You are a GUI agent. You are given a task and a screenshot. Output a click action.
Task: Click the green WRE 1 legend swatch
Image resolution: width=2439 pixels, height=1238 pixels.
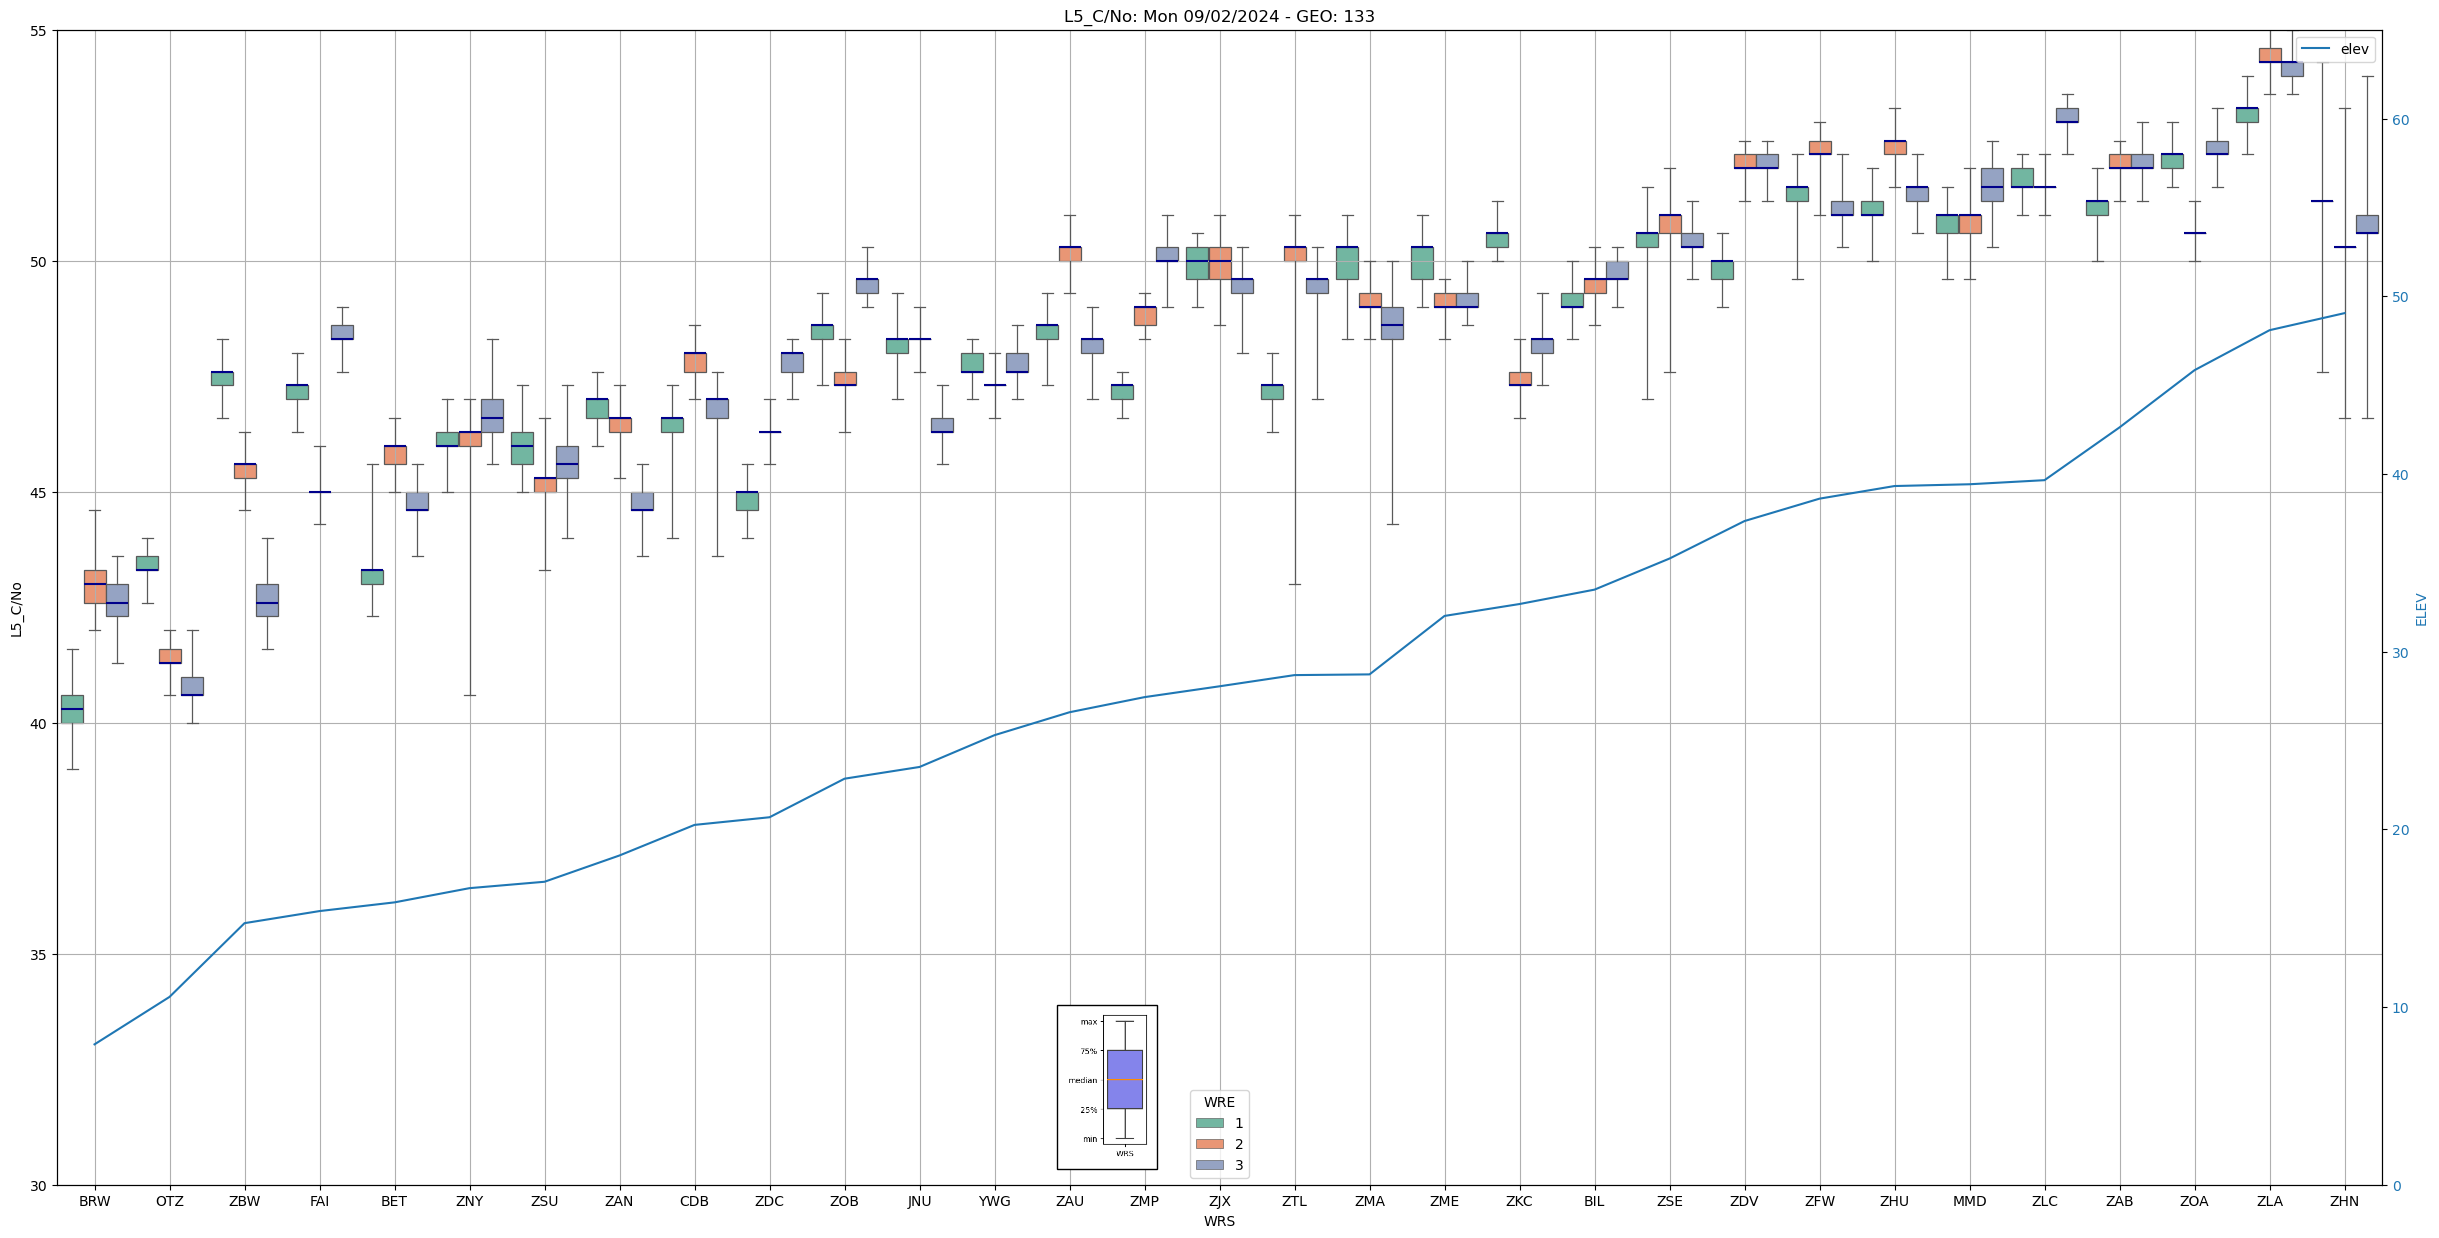1209,1123
